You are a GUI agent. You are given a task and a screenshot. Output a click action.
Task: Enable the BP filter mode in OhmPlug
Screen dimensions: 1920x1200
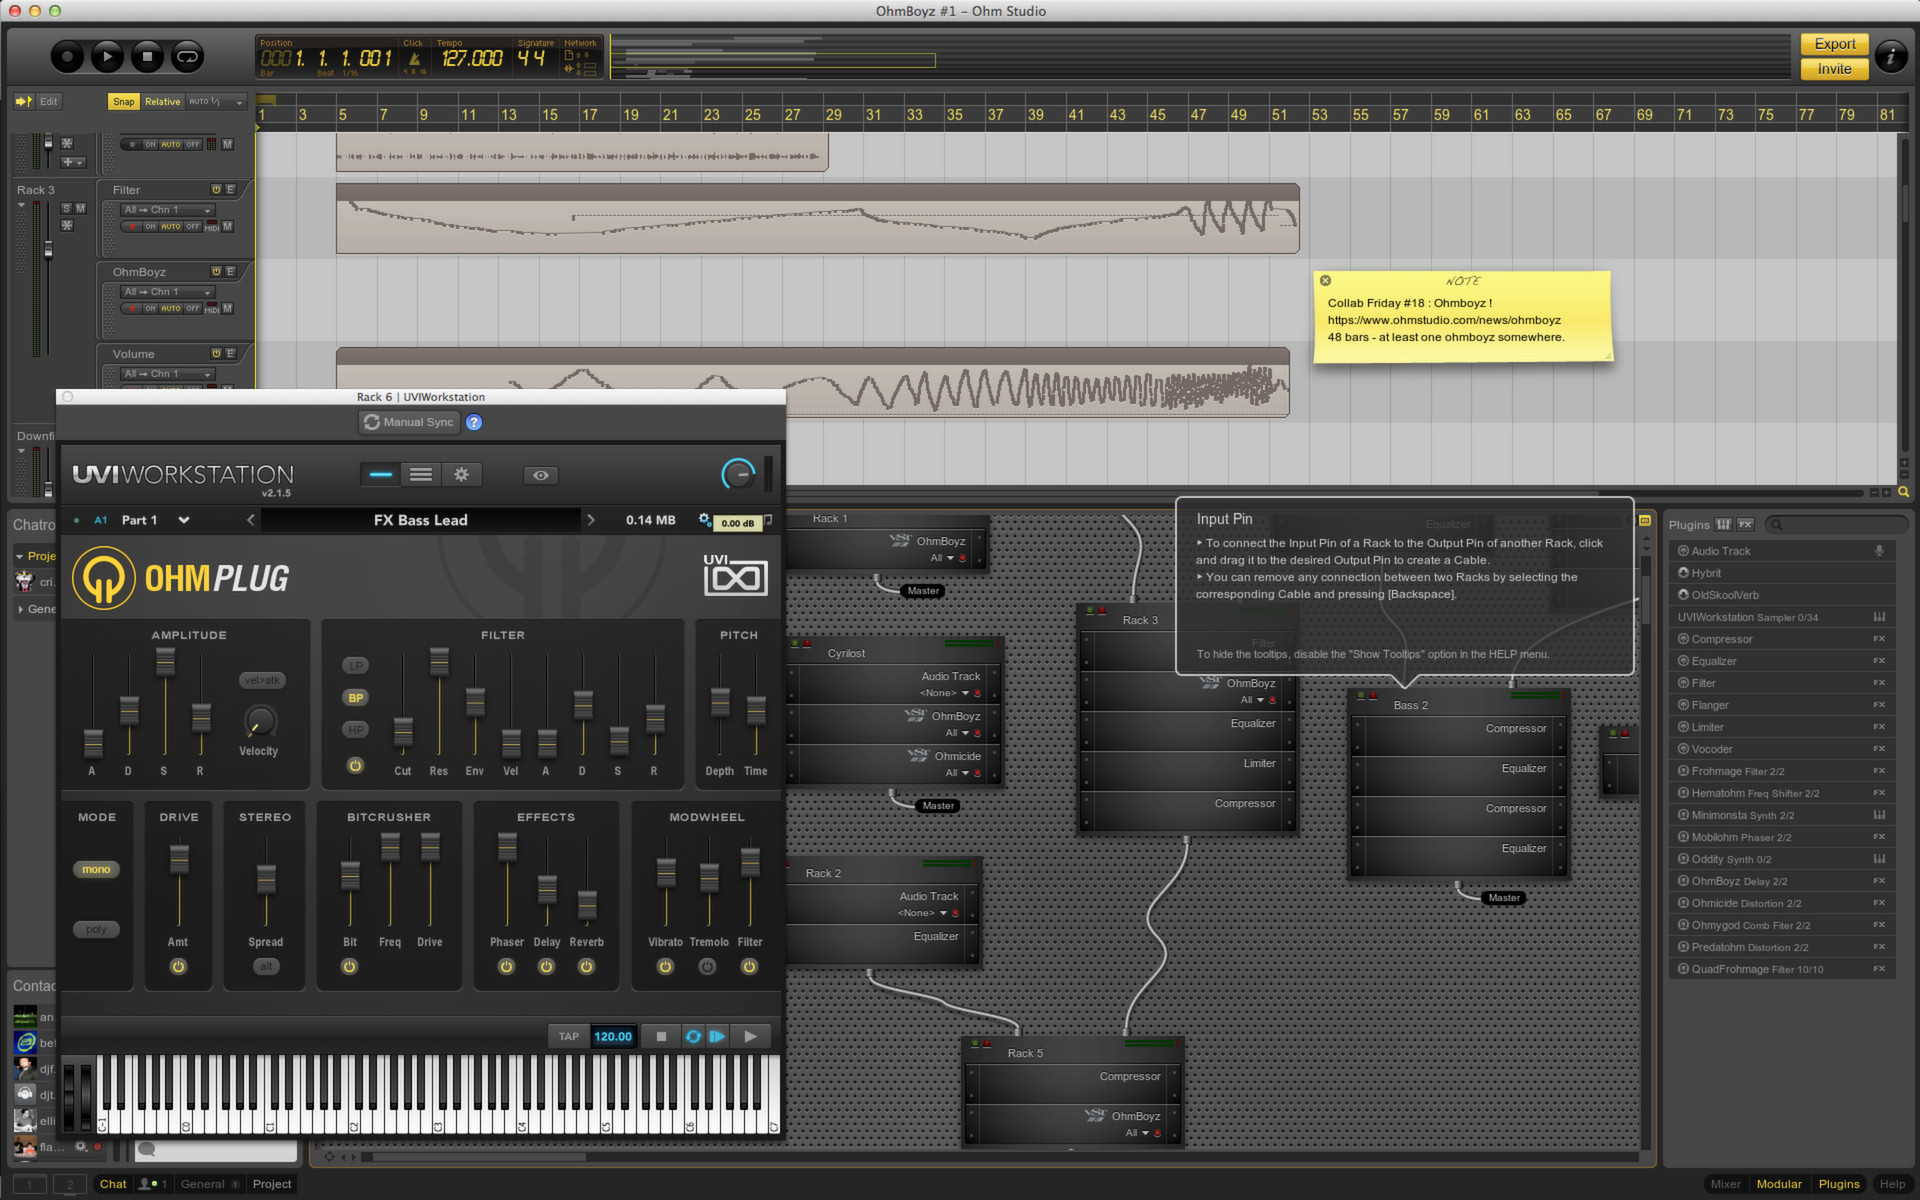[355, 697]
